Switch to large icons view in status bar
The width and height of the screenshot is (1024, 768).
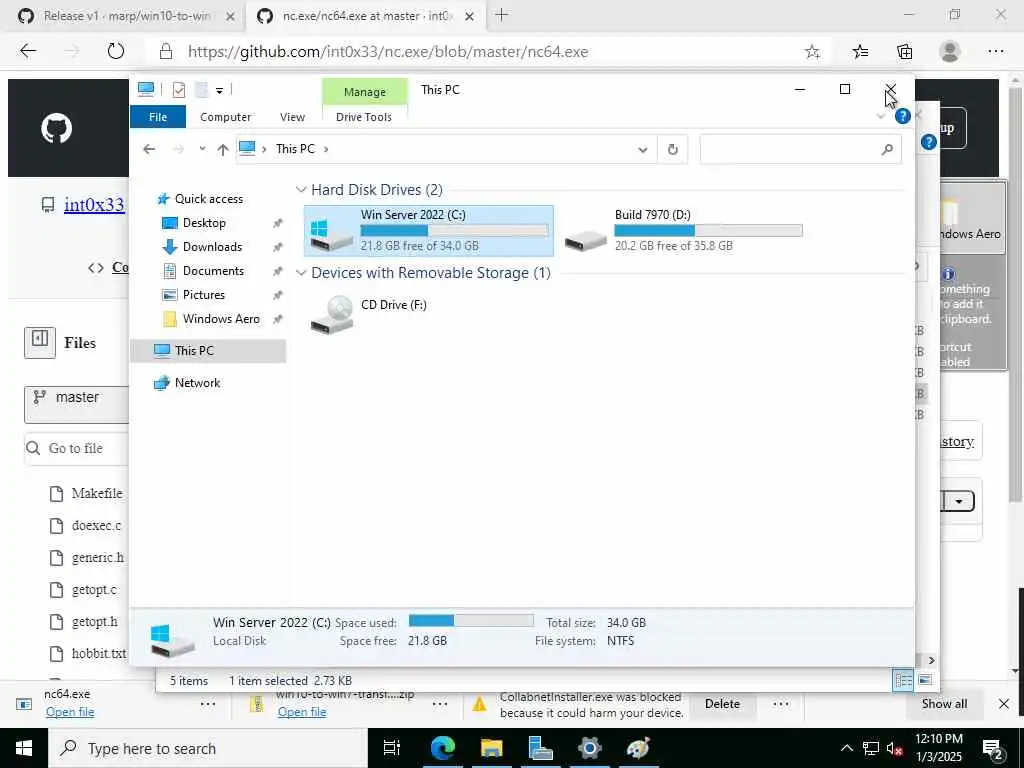pos(925,680)
